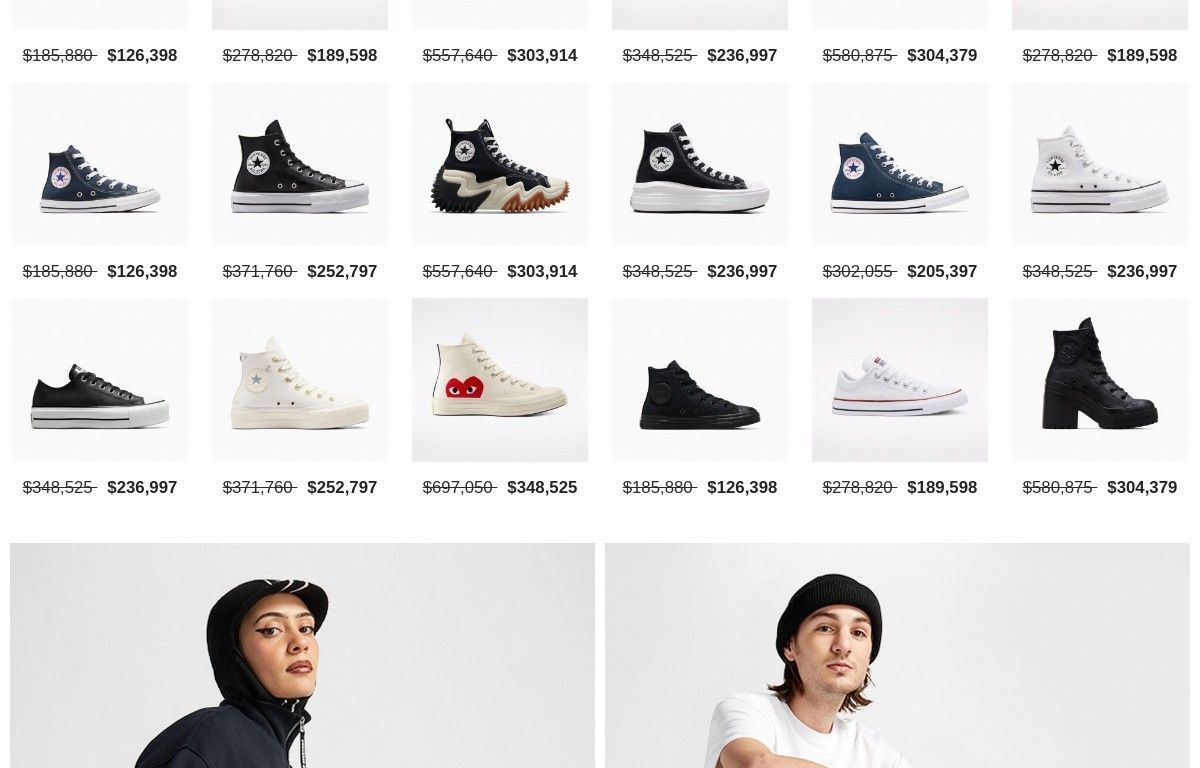Open the black heeled platform boot product
The height and width of the screenshot is (768, 1200).
pyautogui.click(x=1100, y=380)
